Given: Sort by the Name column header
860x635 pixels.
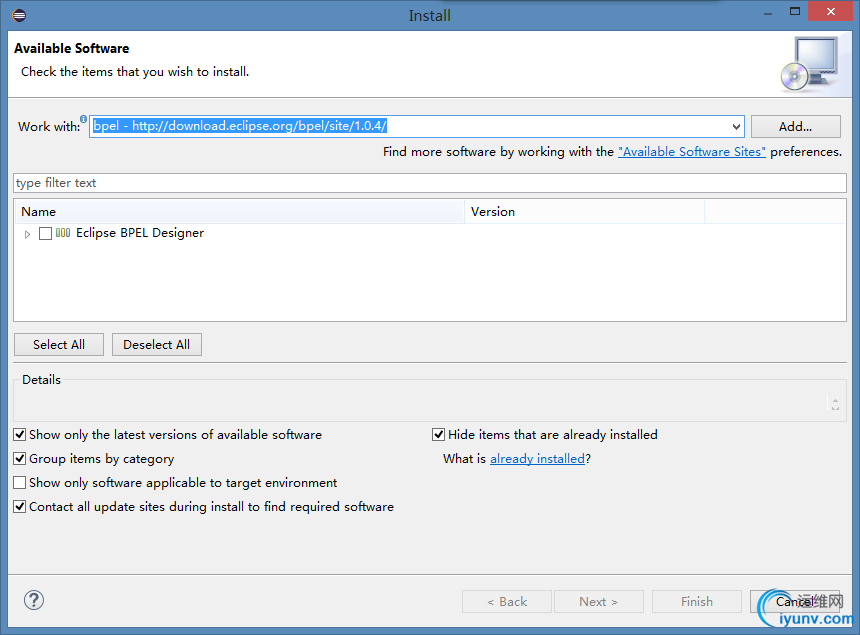Looking at the screenshot, I should [239, 212].
